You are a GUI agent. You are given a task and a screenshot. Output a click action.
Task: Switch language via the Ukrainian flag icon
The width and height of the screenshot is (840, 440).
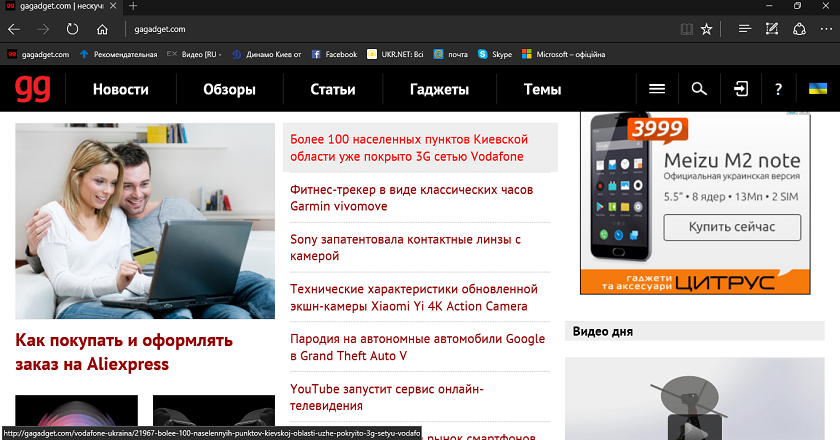click(x=818, y=88)
